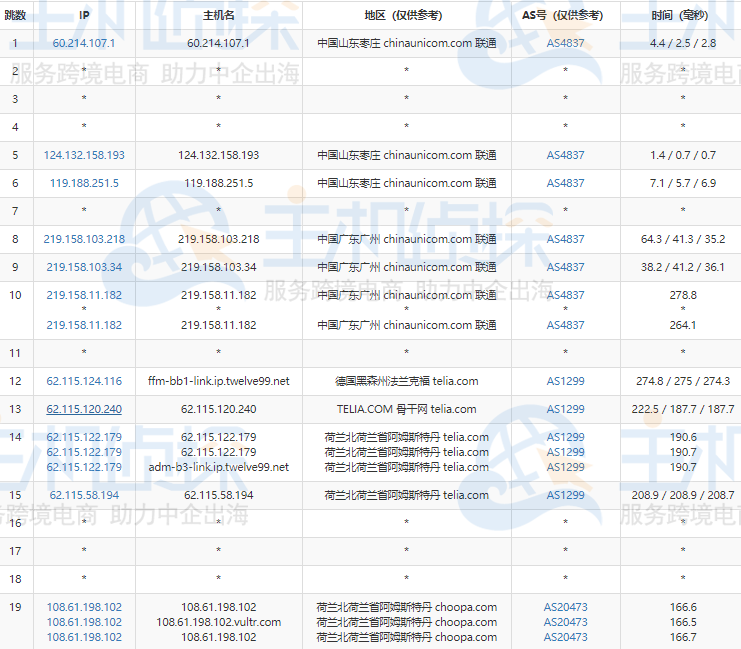Select latency value 7.1 / 5.7 / 6.9
Viewport: 741px width, 649px height.
(683, 183)
